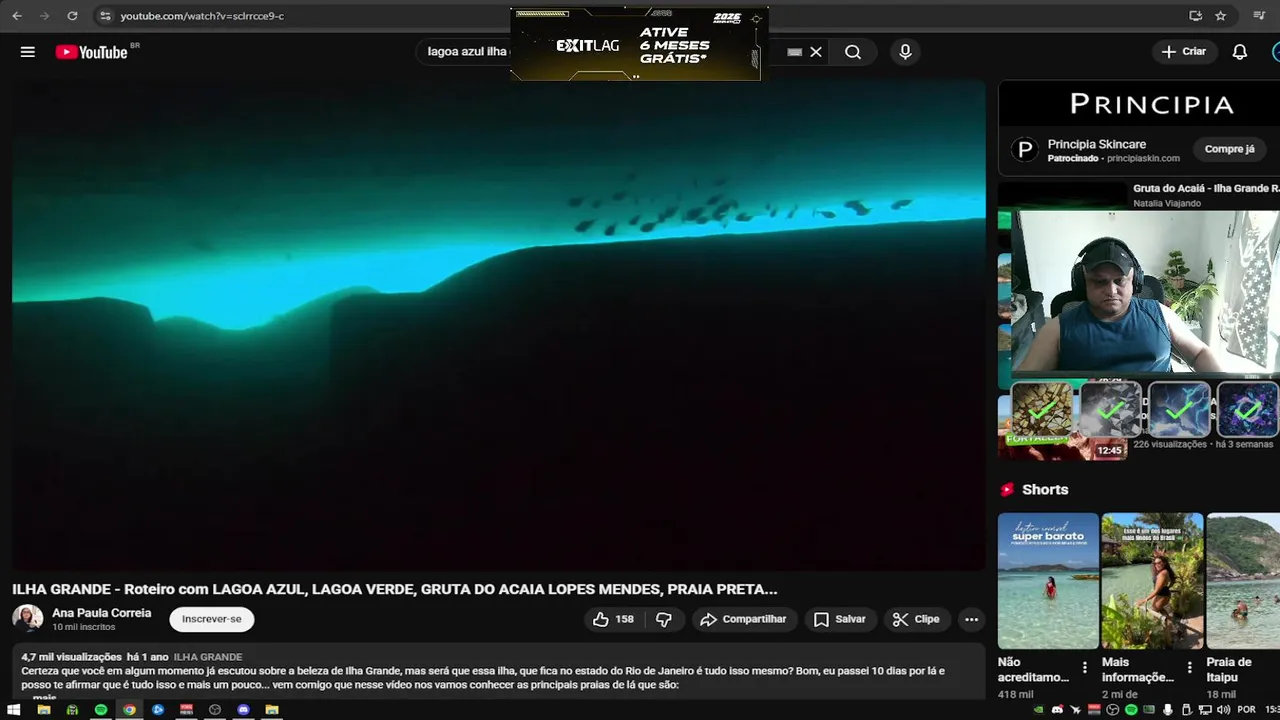Open the Windows Start menu
Screen dimensions: 1280x720
(14, 710)
